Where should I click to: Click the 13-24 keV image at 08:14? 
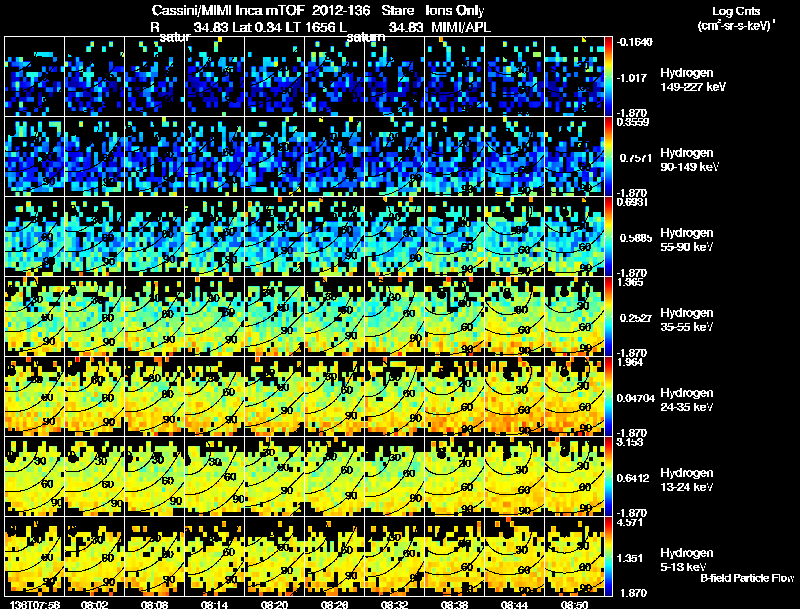click(214, 476)
